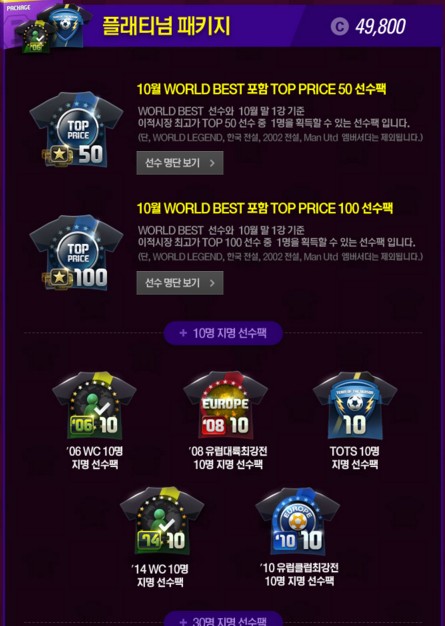
Task: Open 선수 명단 보기 for TOP PRICE 100
Action: (x=180, y=283)
